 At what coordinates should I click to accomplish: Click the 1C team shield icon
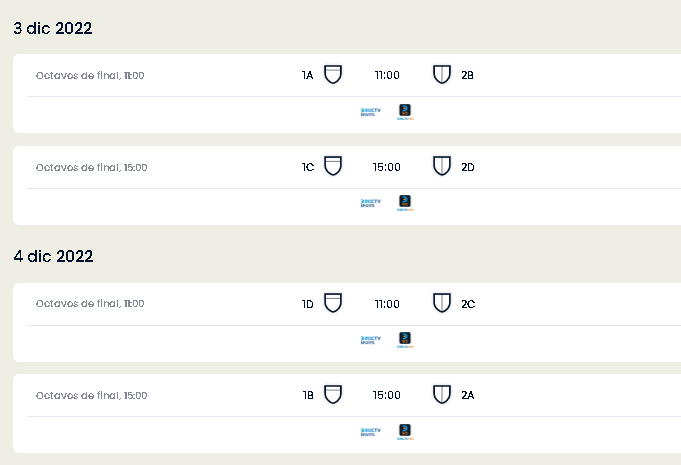[333, 166]
